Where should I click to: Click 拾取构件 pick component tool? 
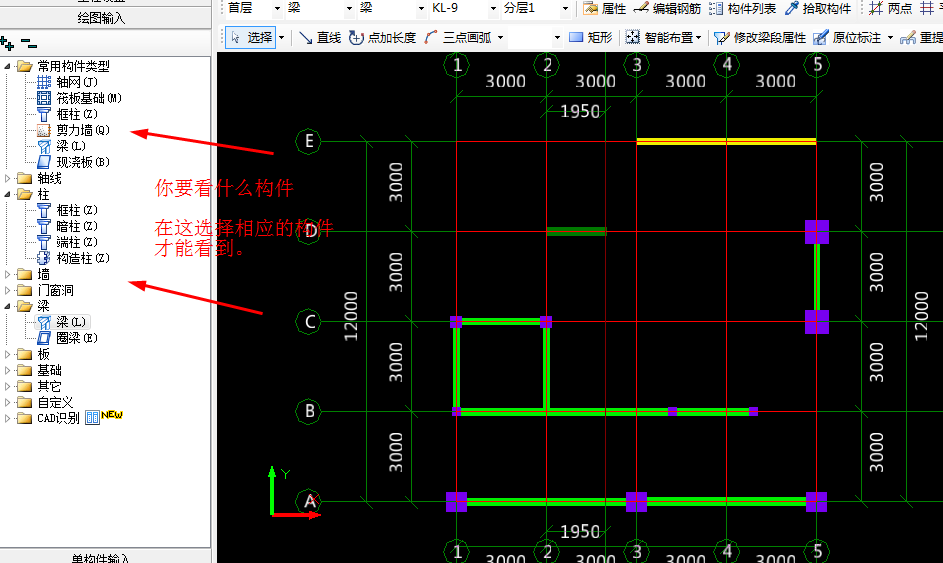[x=818, y=8]
